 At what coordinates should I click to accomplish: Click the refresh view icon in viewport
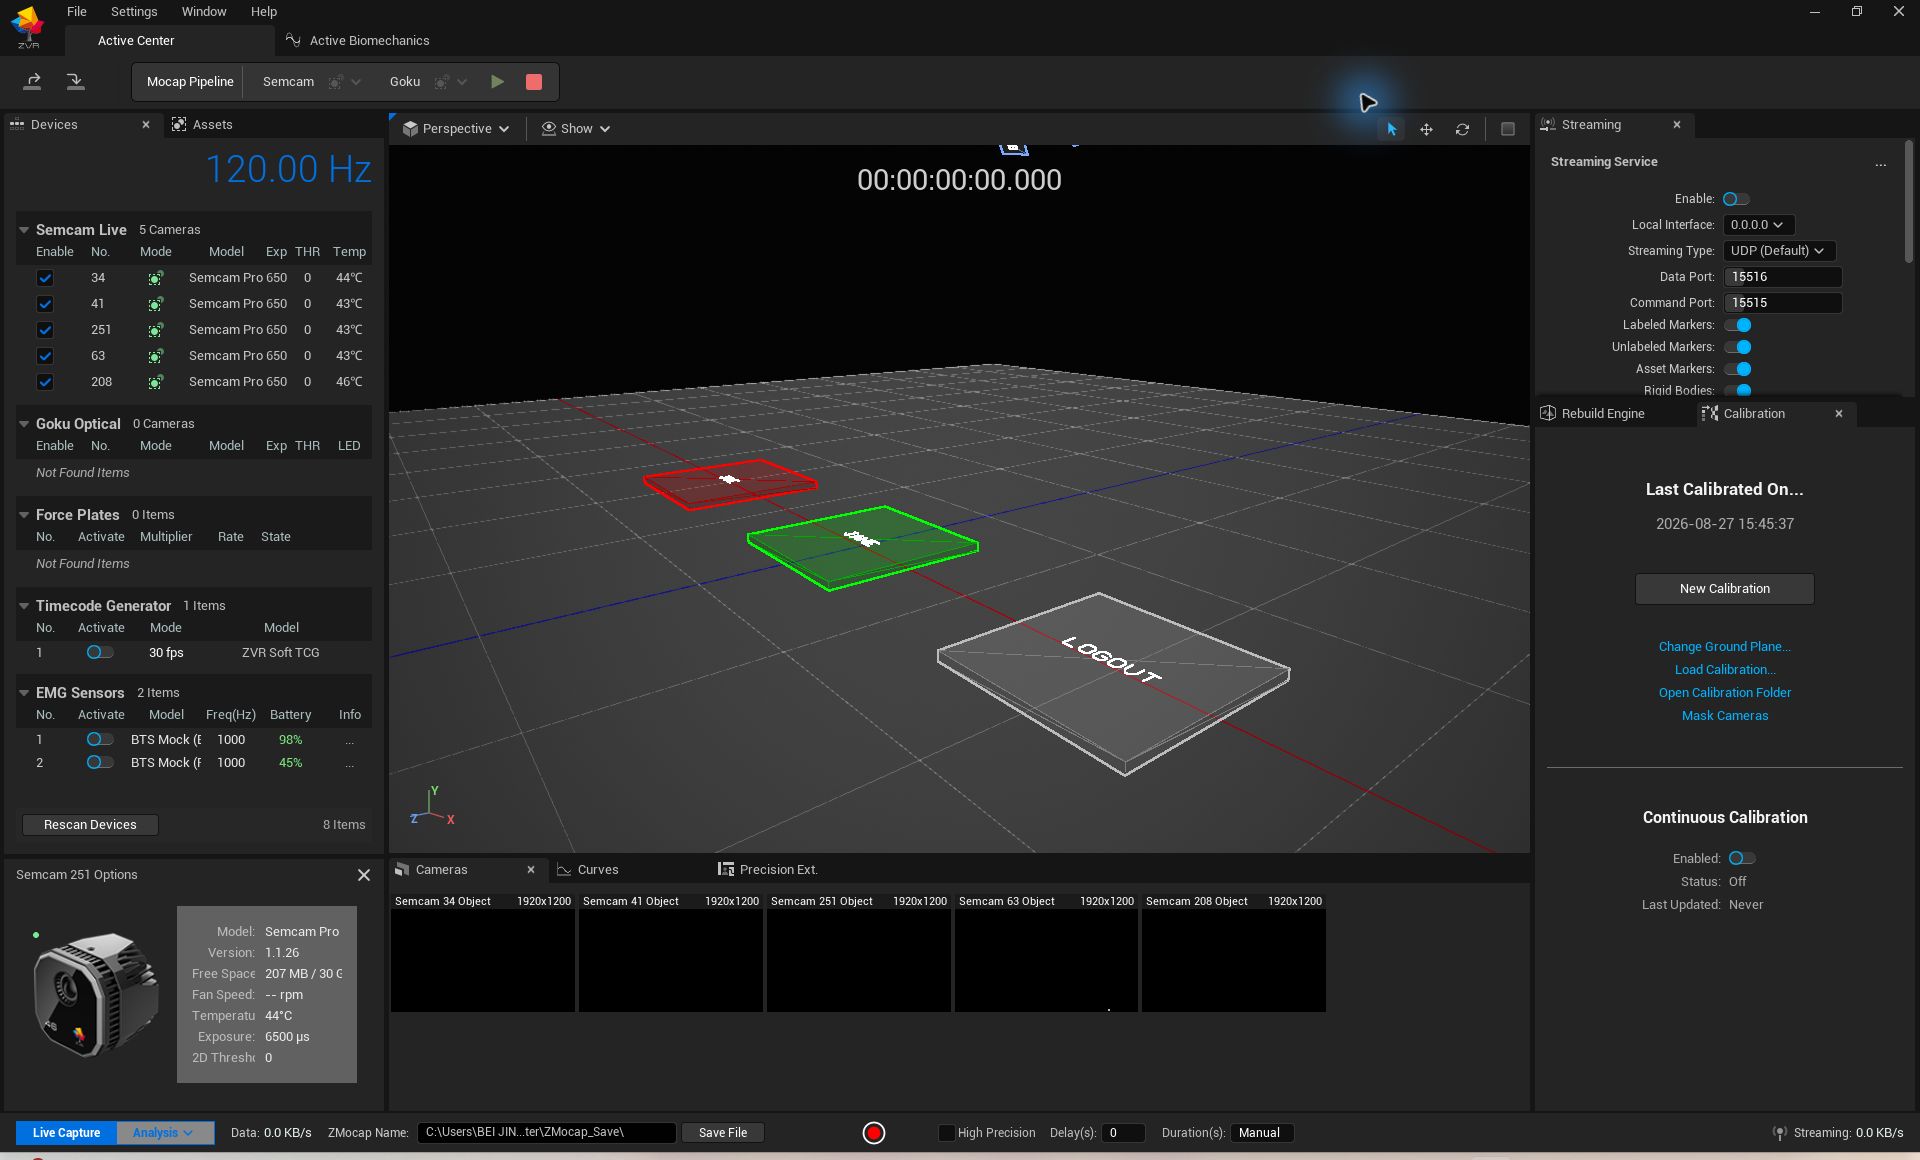click(1462, 129)
